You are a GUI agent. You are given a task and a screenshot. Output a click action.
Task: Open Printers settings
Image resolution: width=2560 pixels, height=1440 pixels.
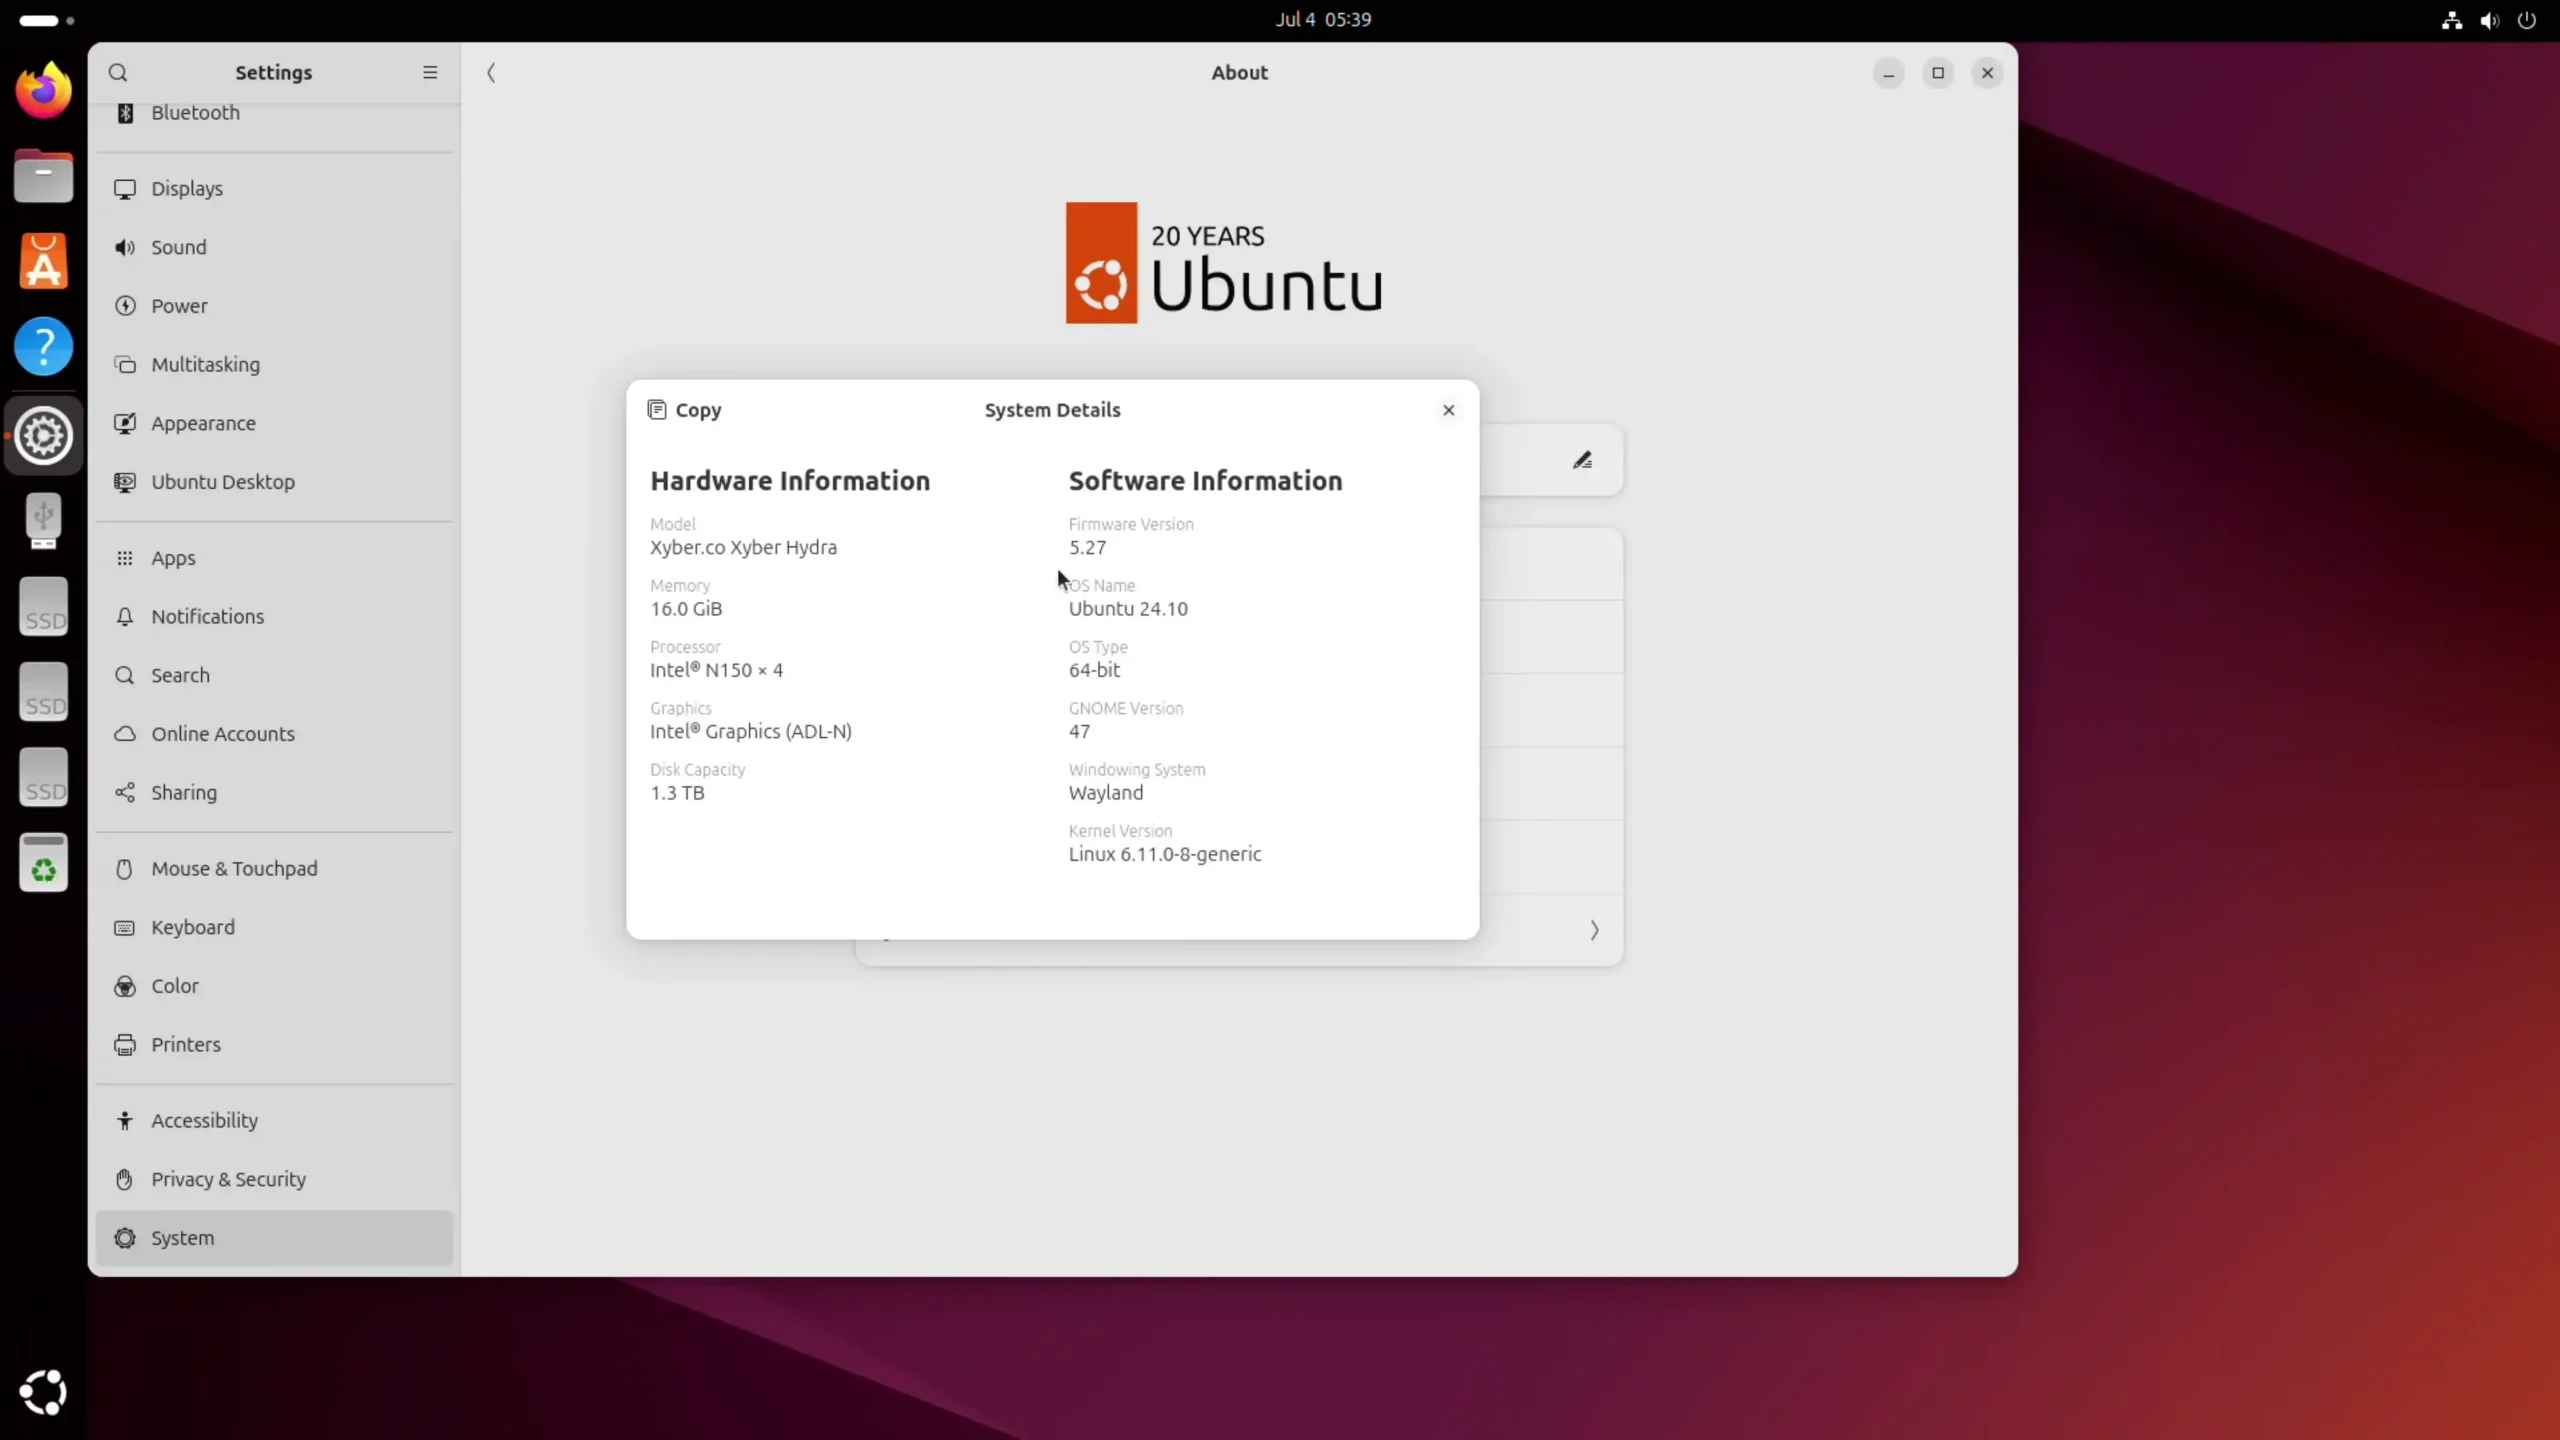275,1044
